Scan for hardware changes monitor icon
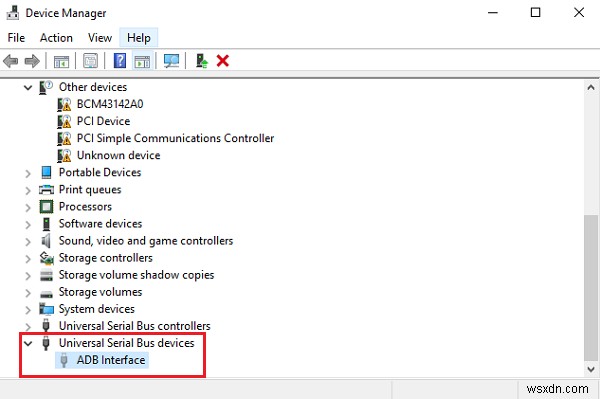Screen dimensions: 600x399 [171, 61]
